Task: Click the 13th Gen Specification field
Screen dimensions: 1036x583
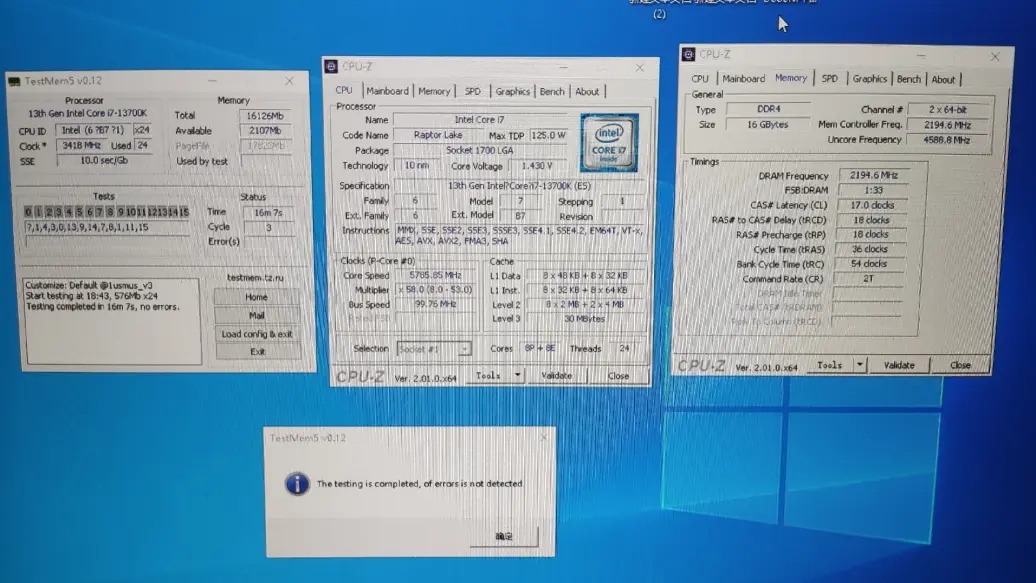Action: point(519,186)
